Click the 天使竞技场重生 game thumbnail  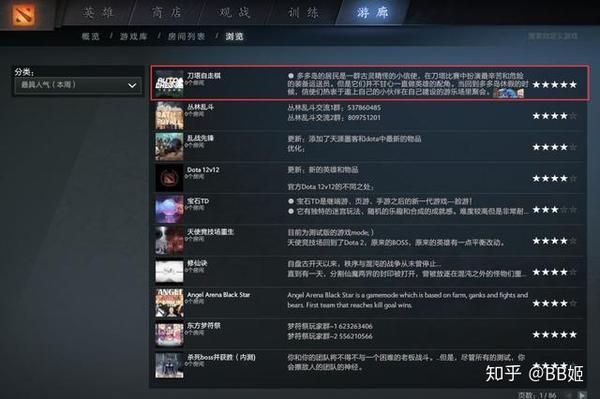pos(169,240)
